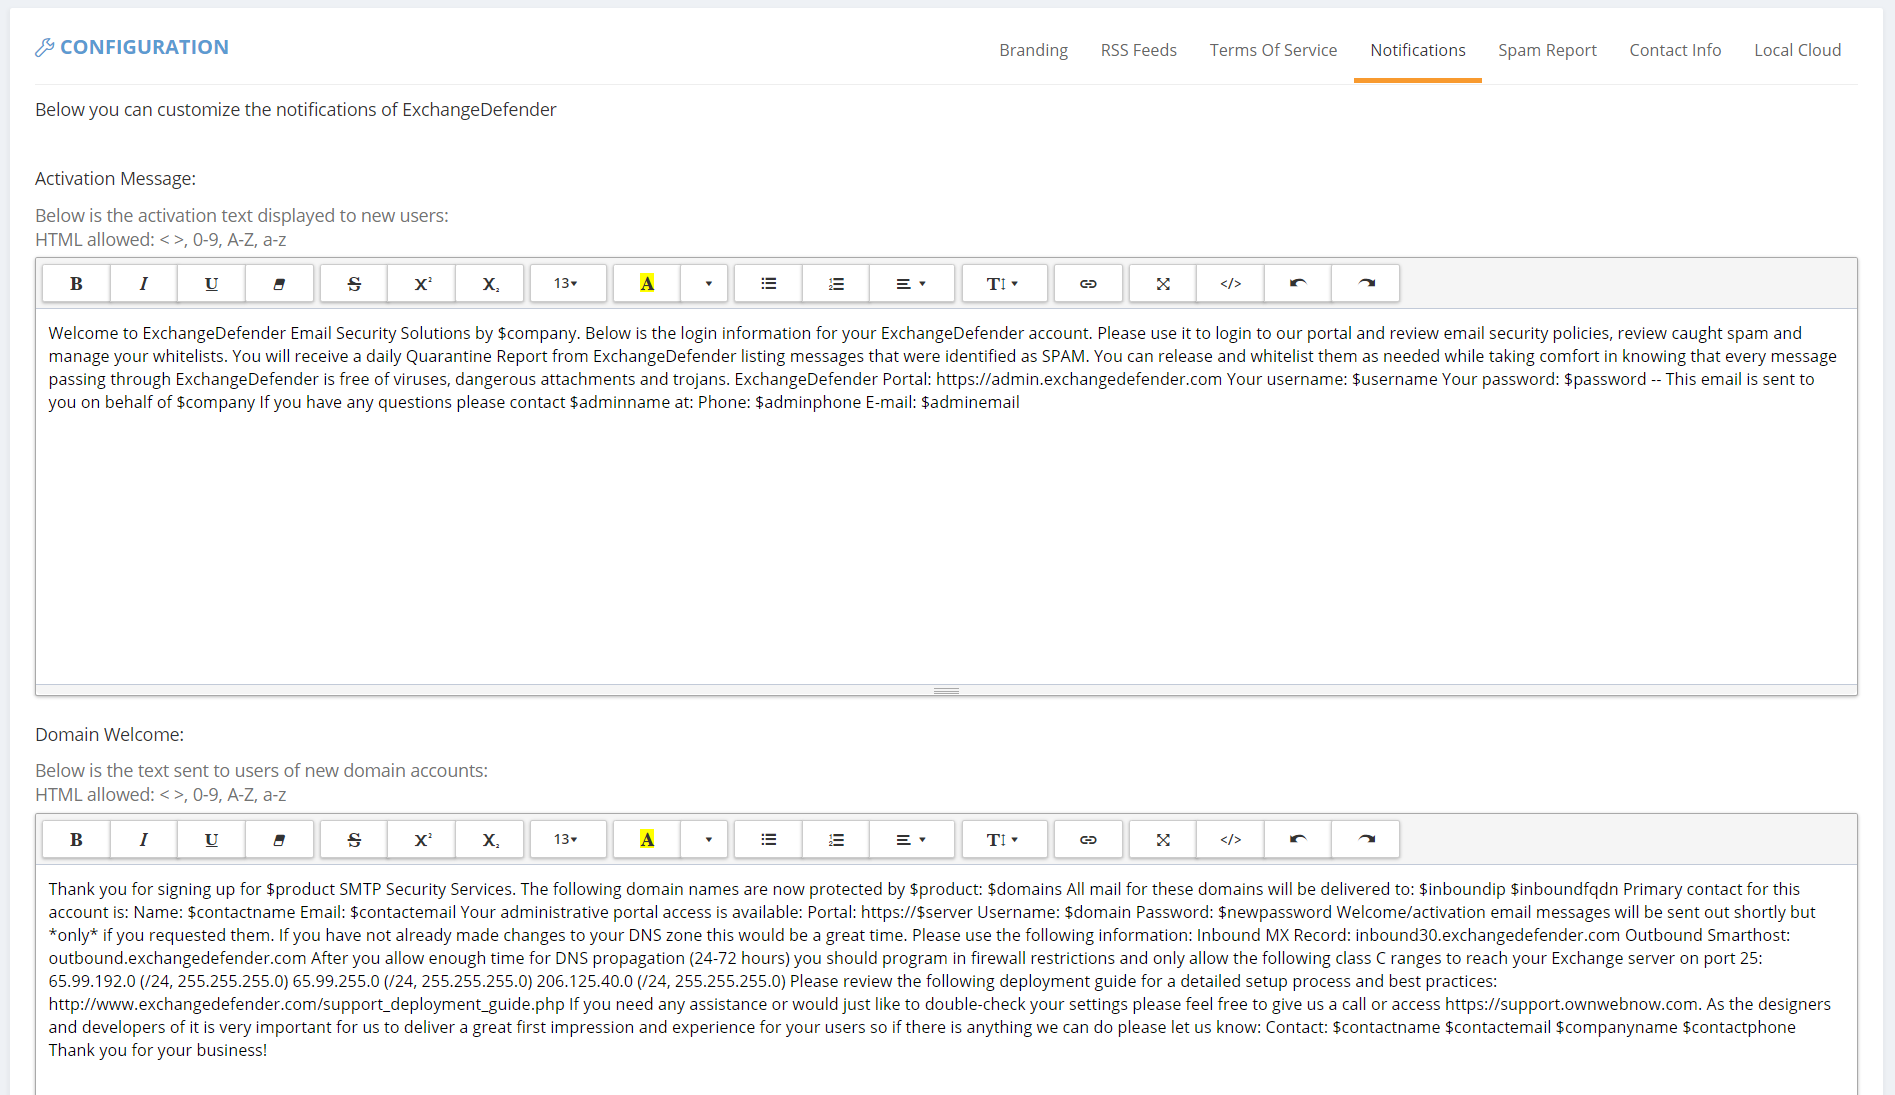Apply superscript in Domain Welcome editor
The height and width of the screenshot is (1095, 1895).
(x=422, y=840)
